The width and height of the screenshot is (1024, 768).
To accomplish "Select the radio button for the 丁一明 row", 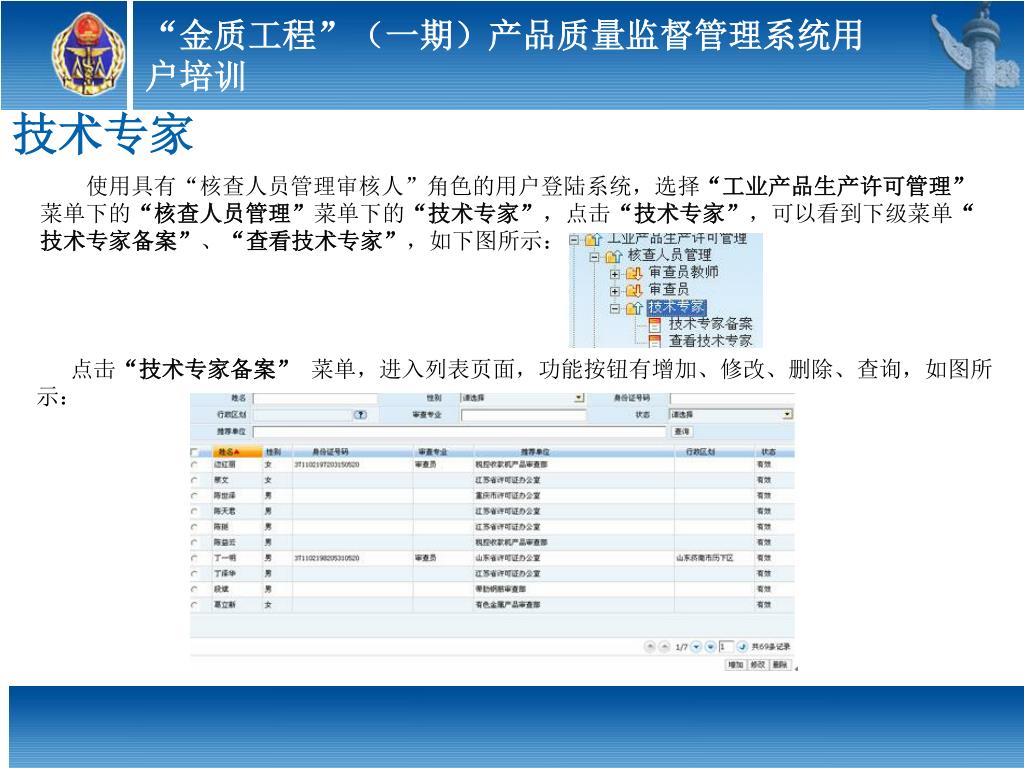I will click(x=194, y=558).
